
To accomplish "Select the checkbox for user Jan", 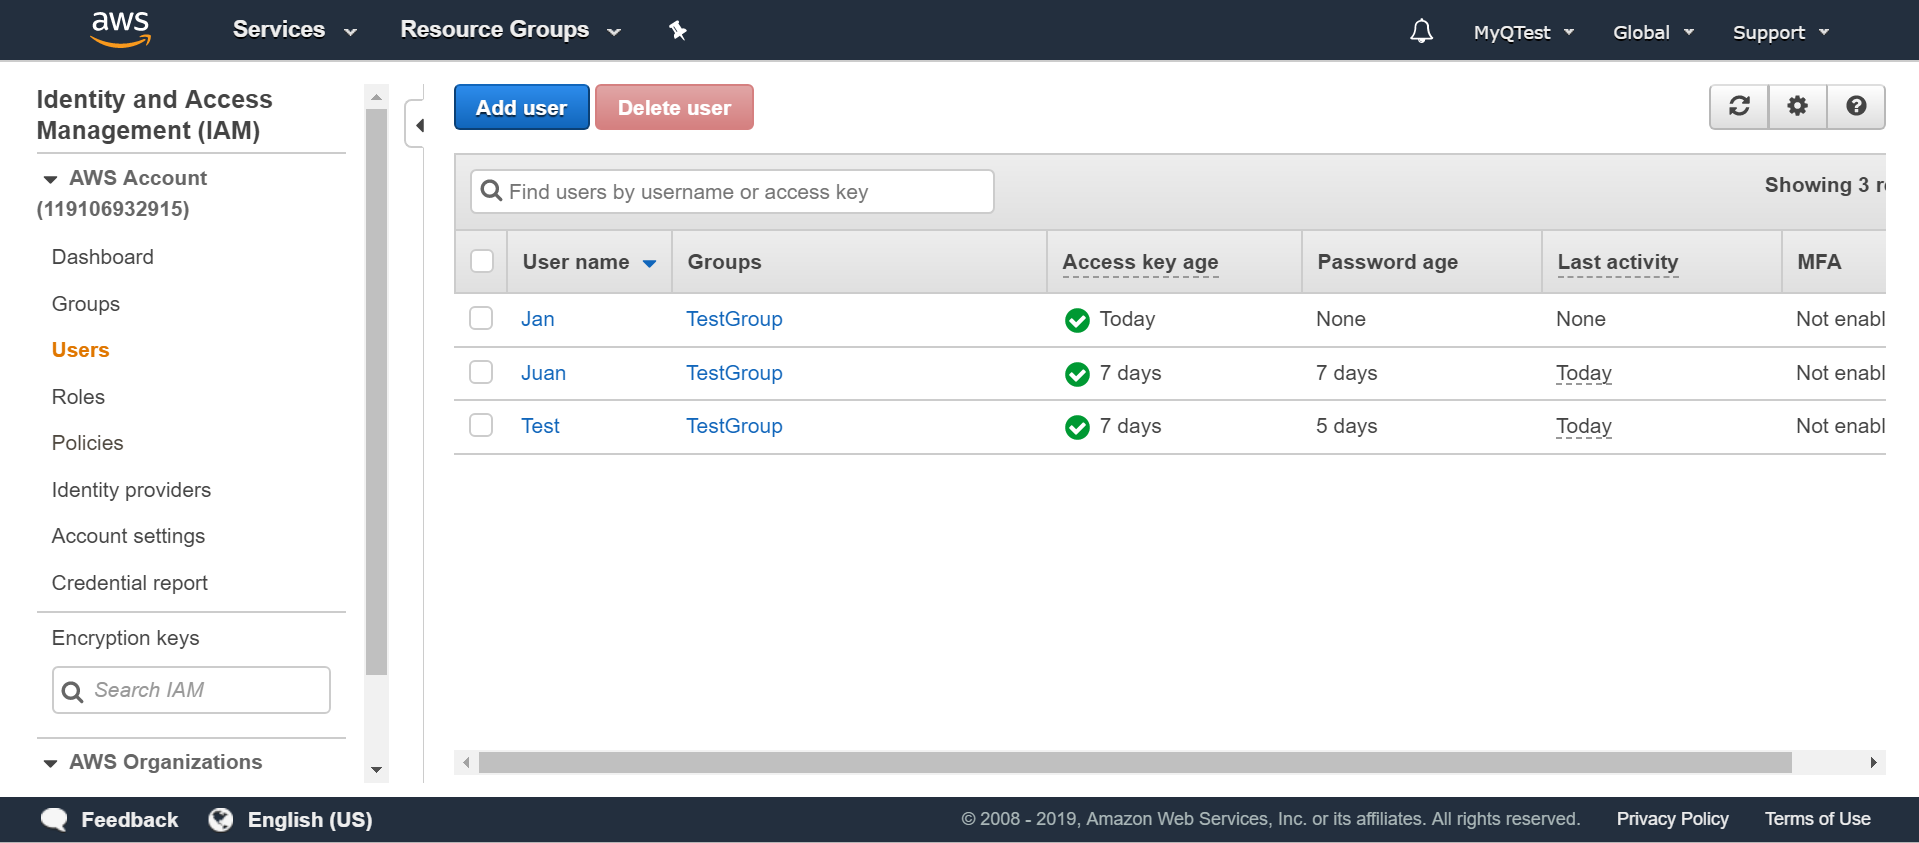I will click(481, 319).
